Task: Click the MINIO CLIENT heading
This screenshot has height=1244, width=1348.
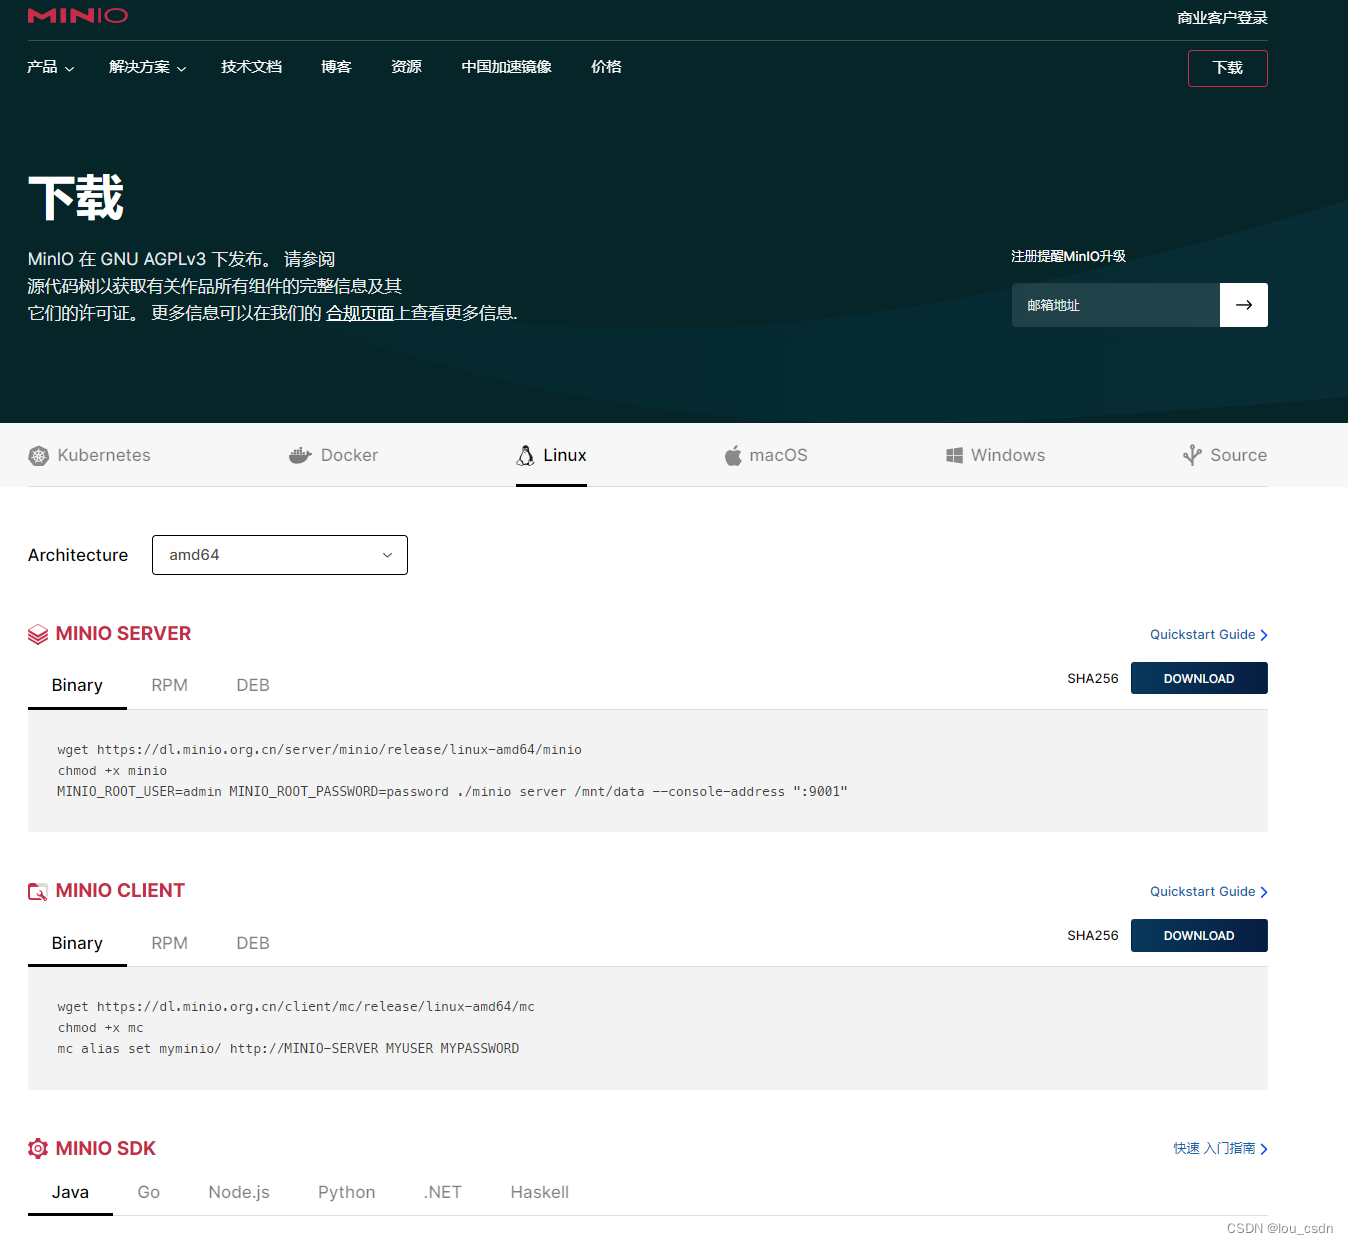Action: point(120,891)
